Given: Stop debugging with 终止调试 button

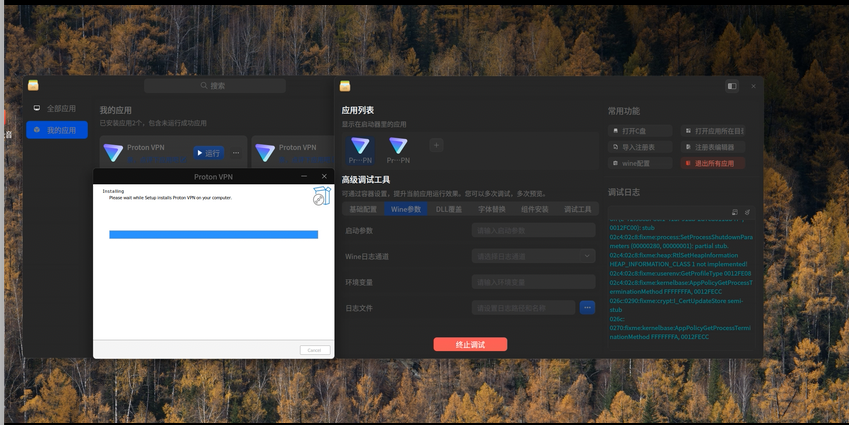Looking at the screenshot, I should pos(470,344).
